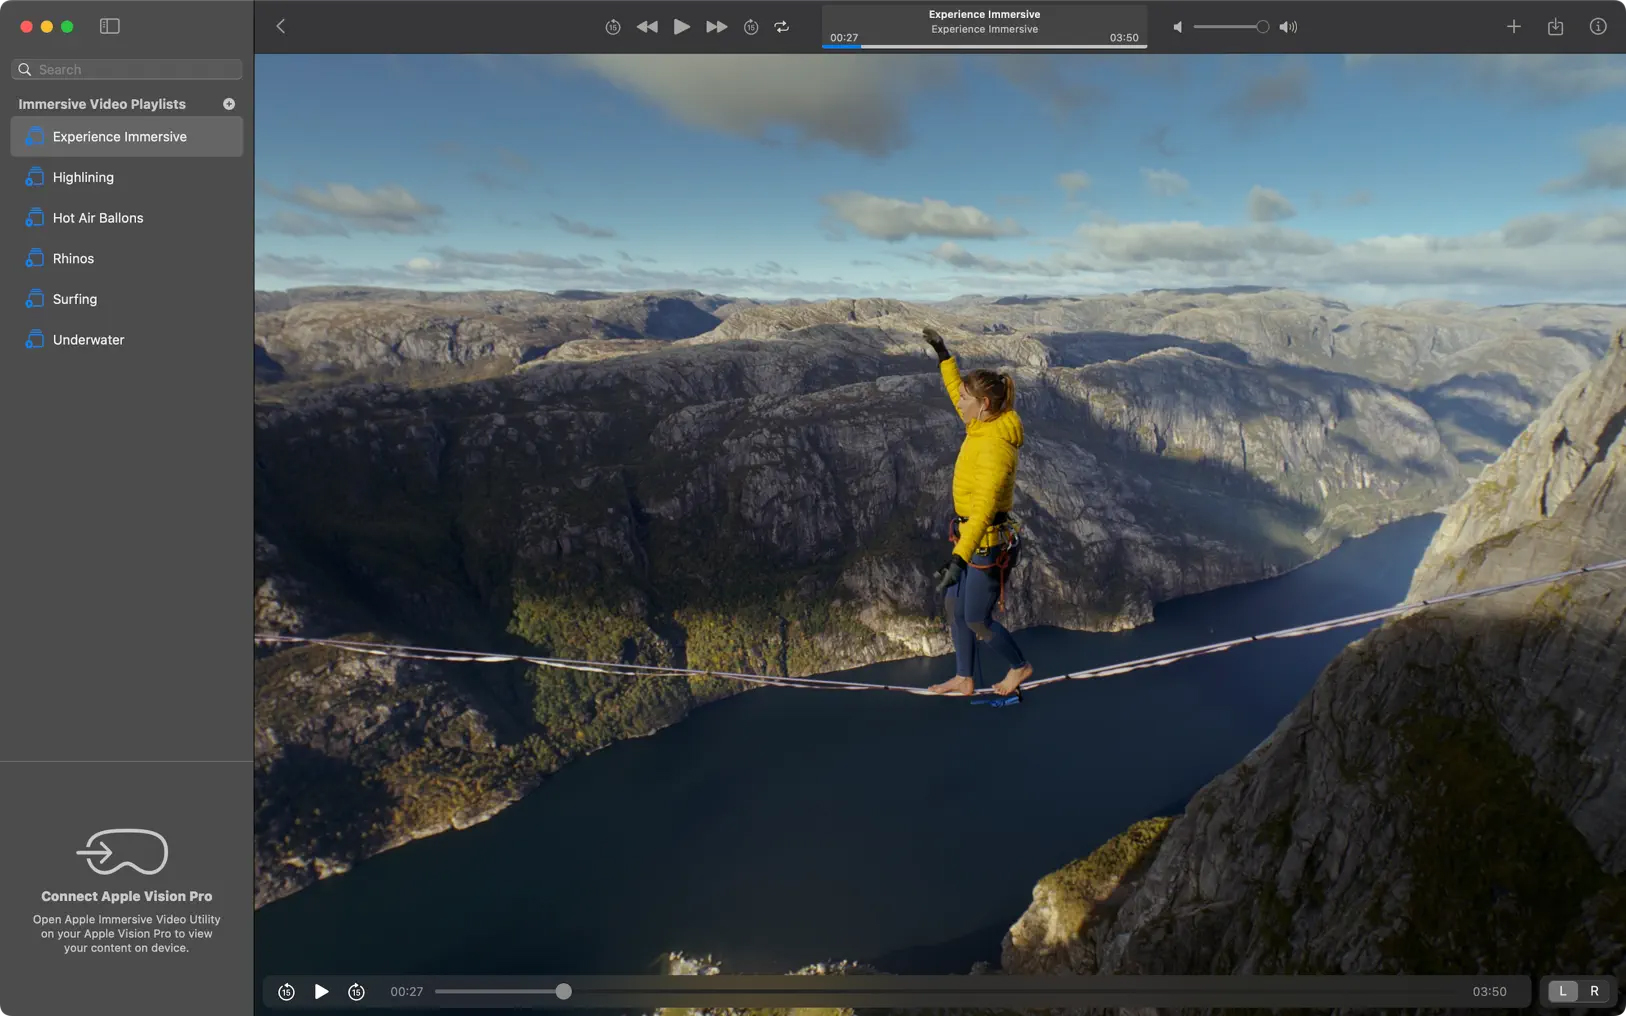This screenshot has width=1626, height=1016.
Task: Go back with the toolbar chevron
Action: tap(281, 27)
